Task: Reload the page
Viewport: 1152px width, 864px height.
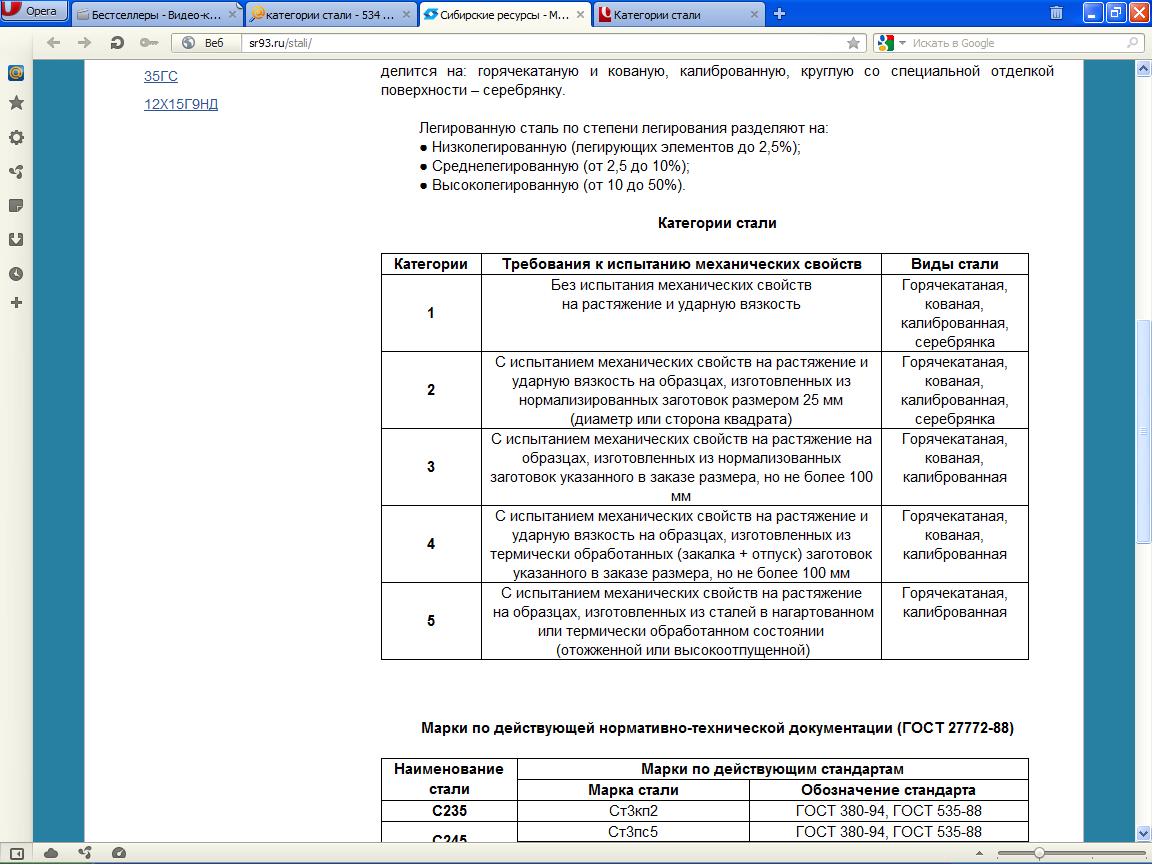Action: 117,43
